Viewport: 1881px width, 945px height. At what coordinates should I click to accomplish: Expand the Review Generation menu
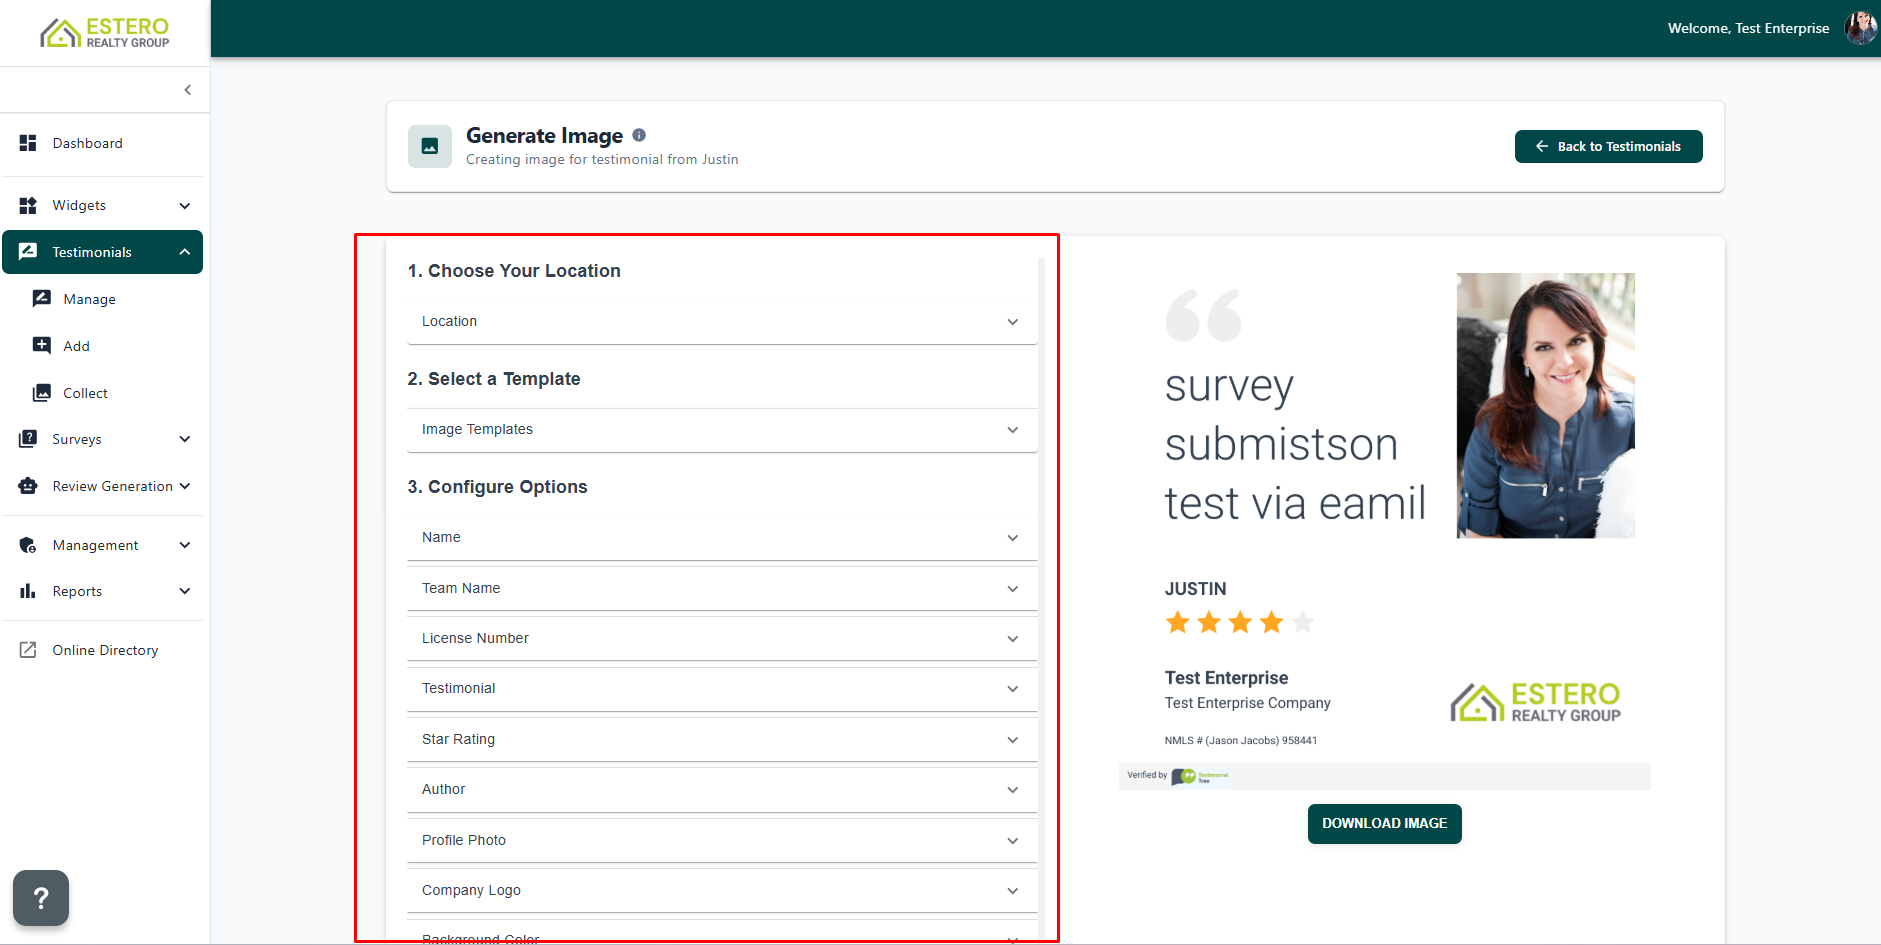click(102, 486)
